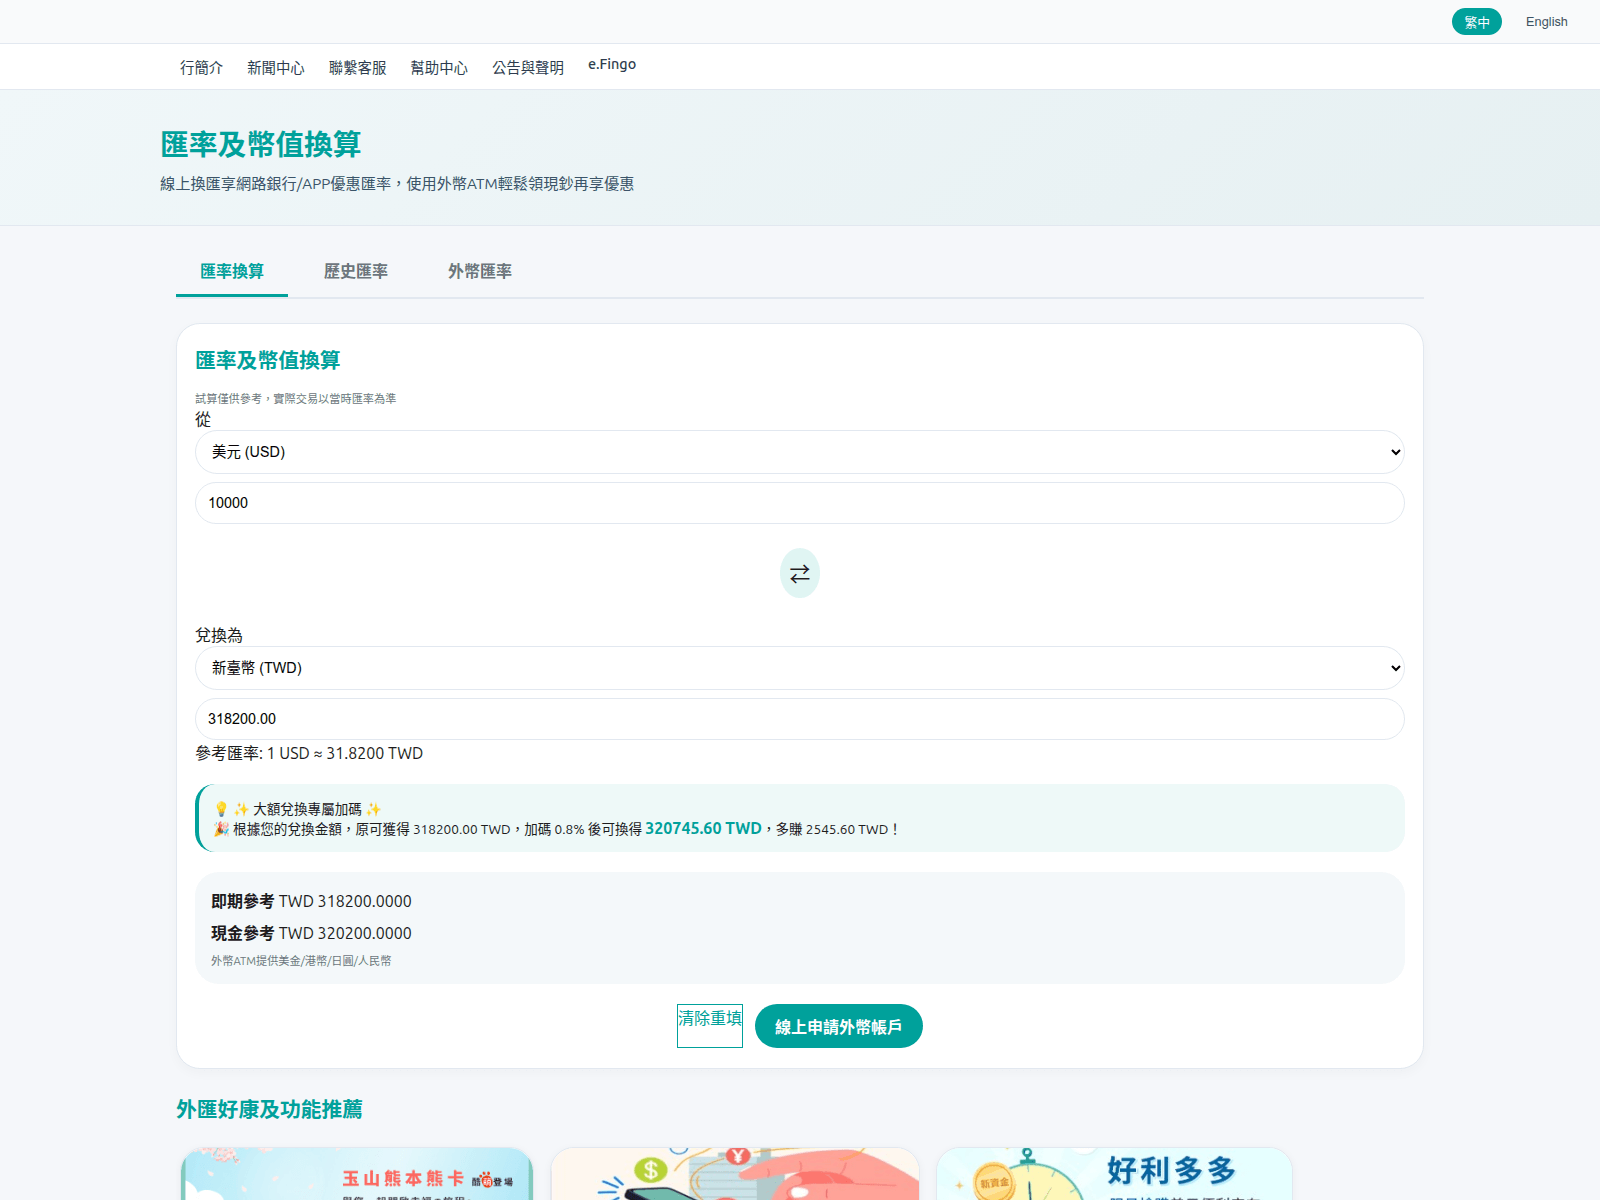Click the 外幣ATM提供美金/港幣/日圓/人民幣 note
The width and height of the screenshot is (1600, 1200).
pos(301,960)
